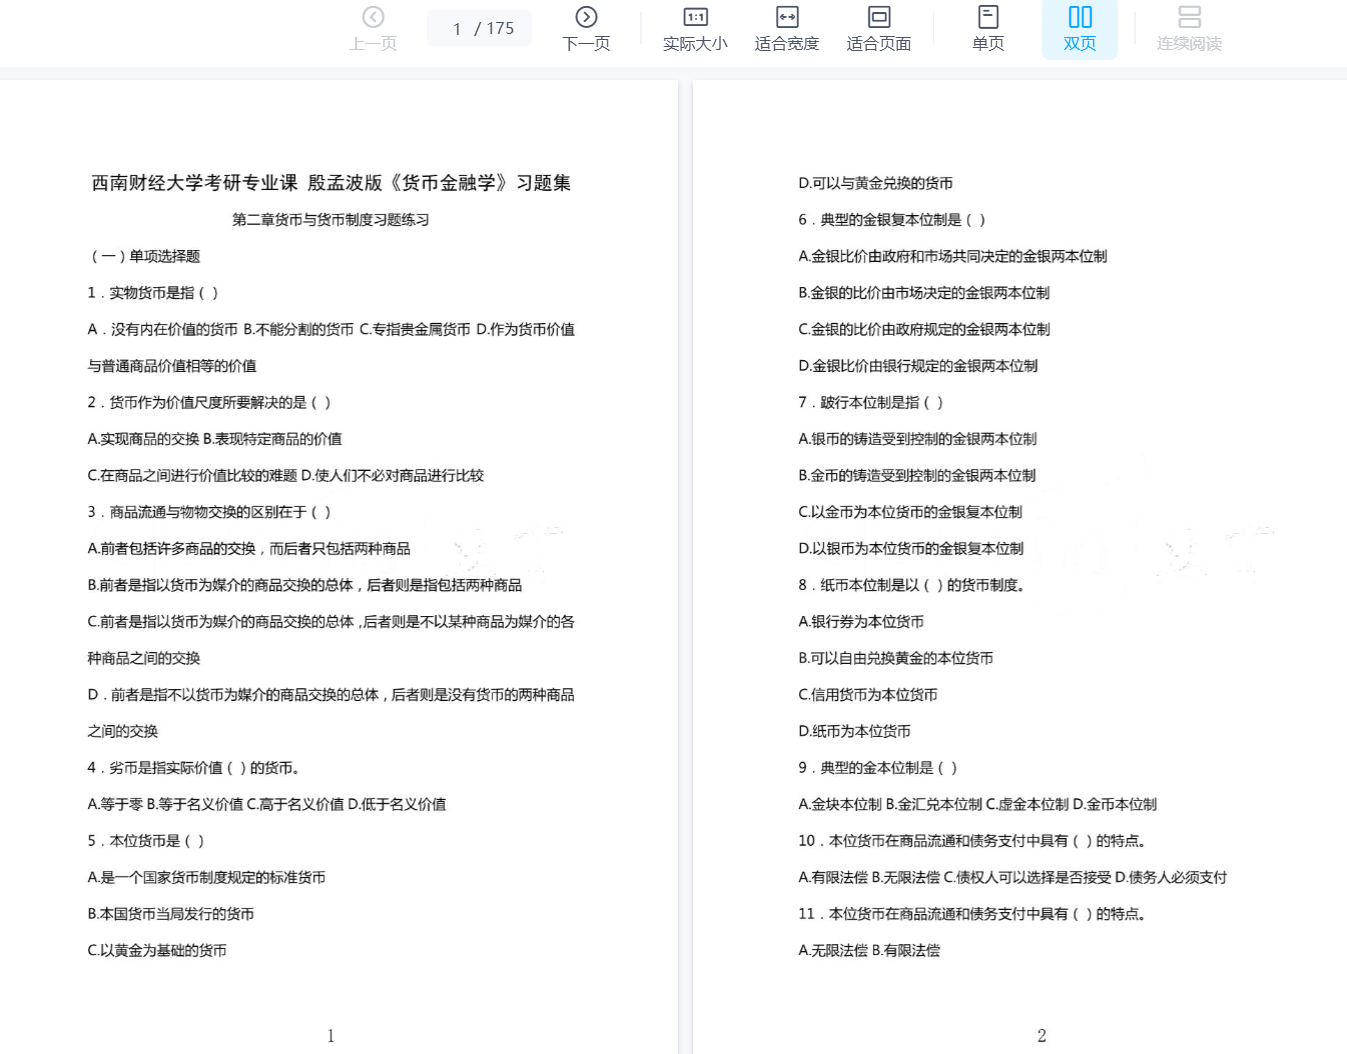Click the section heading （一）单项选择题

(145, 256)
